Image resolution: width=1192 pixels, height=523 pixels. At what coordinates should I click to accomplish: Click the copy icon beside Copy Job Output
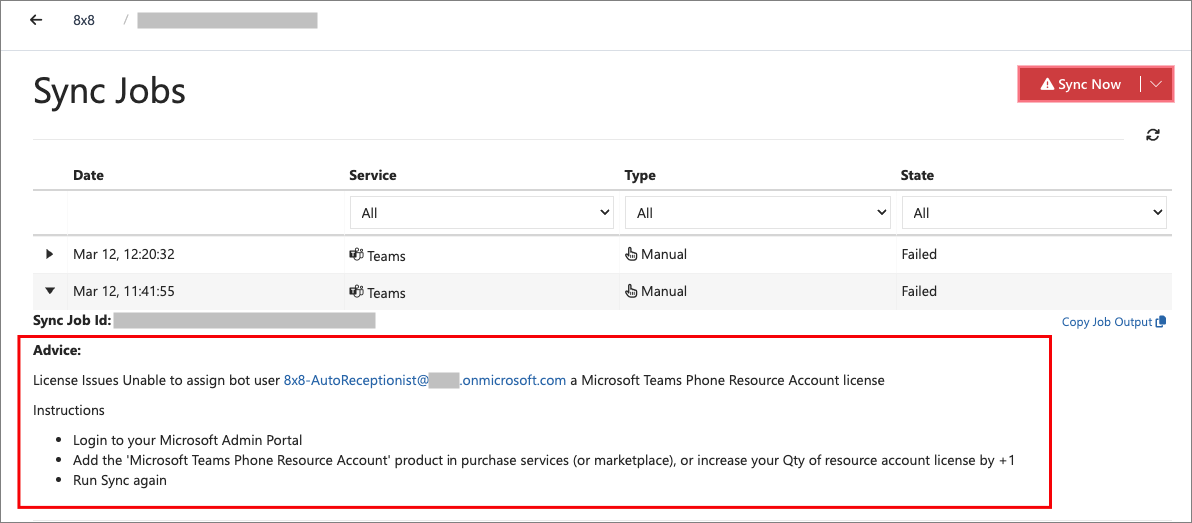1160,322
